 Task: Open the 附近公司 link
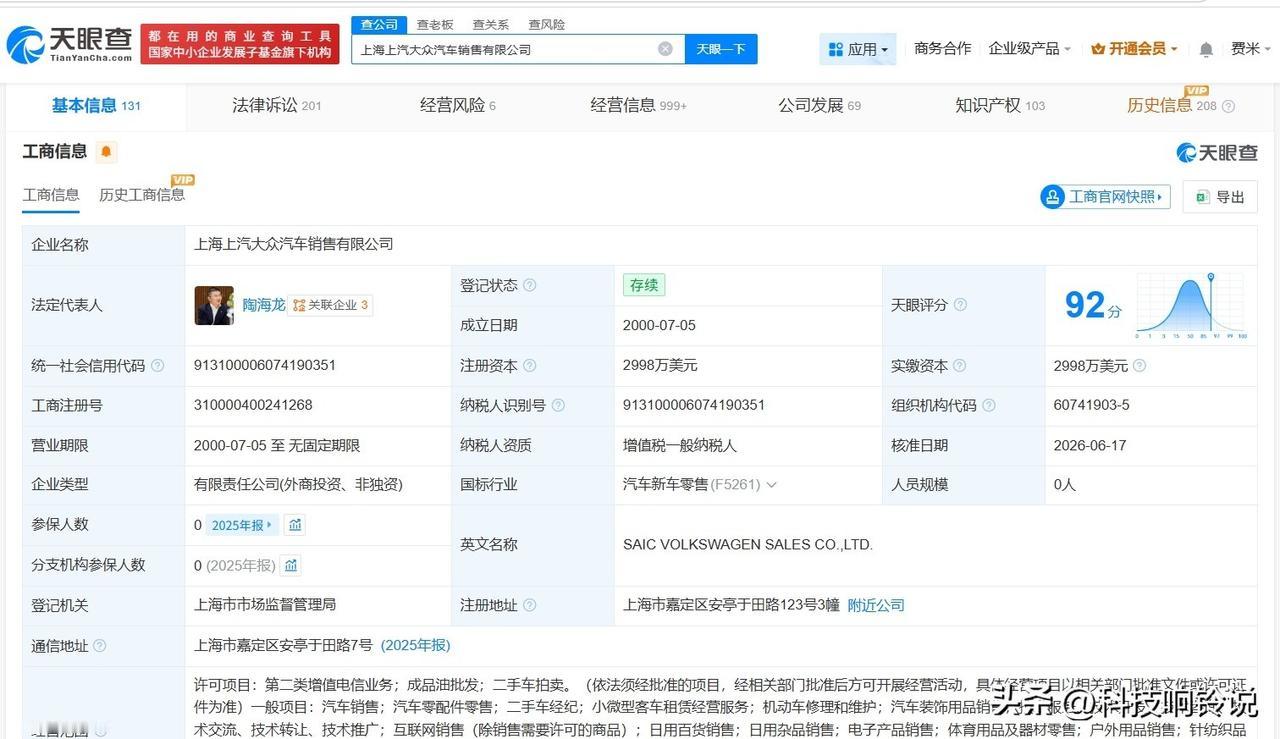click(x=876, y=605)
